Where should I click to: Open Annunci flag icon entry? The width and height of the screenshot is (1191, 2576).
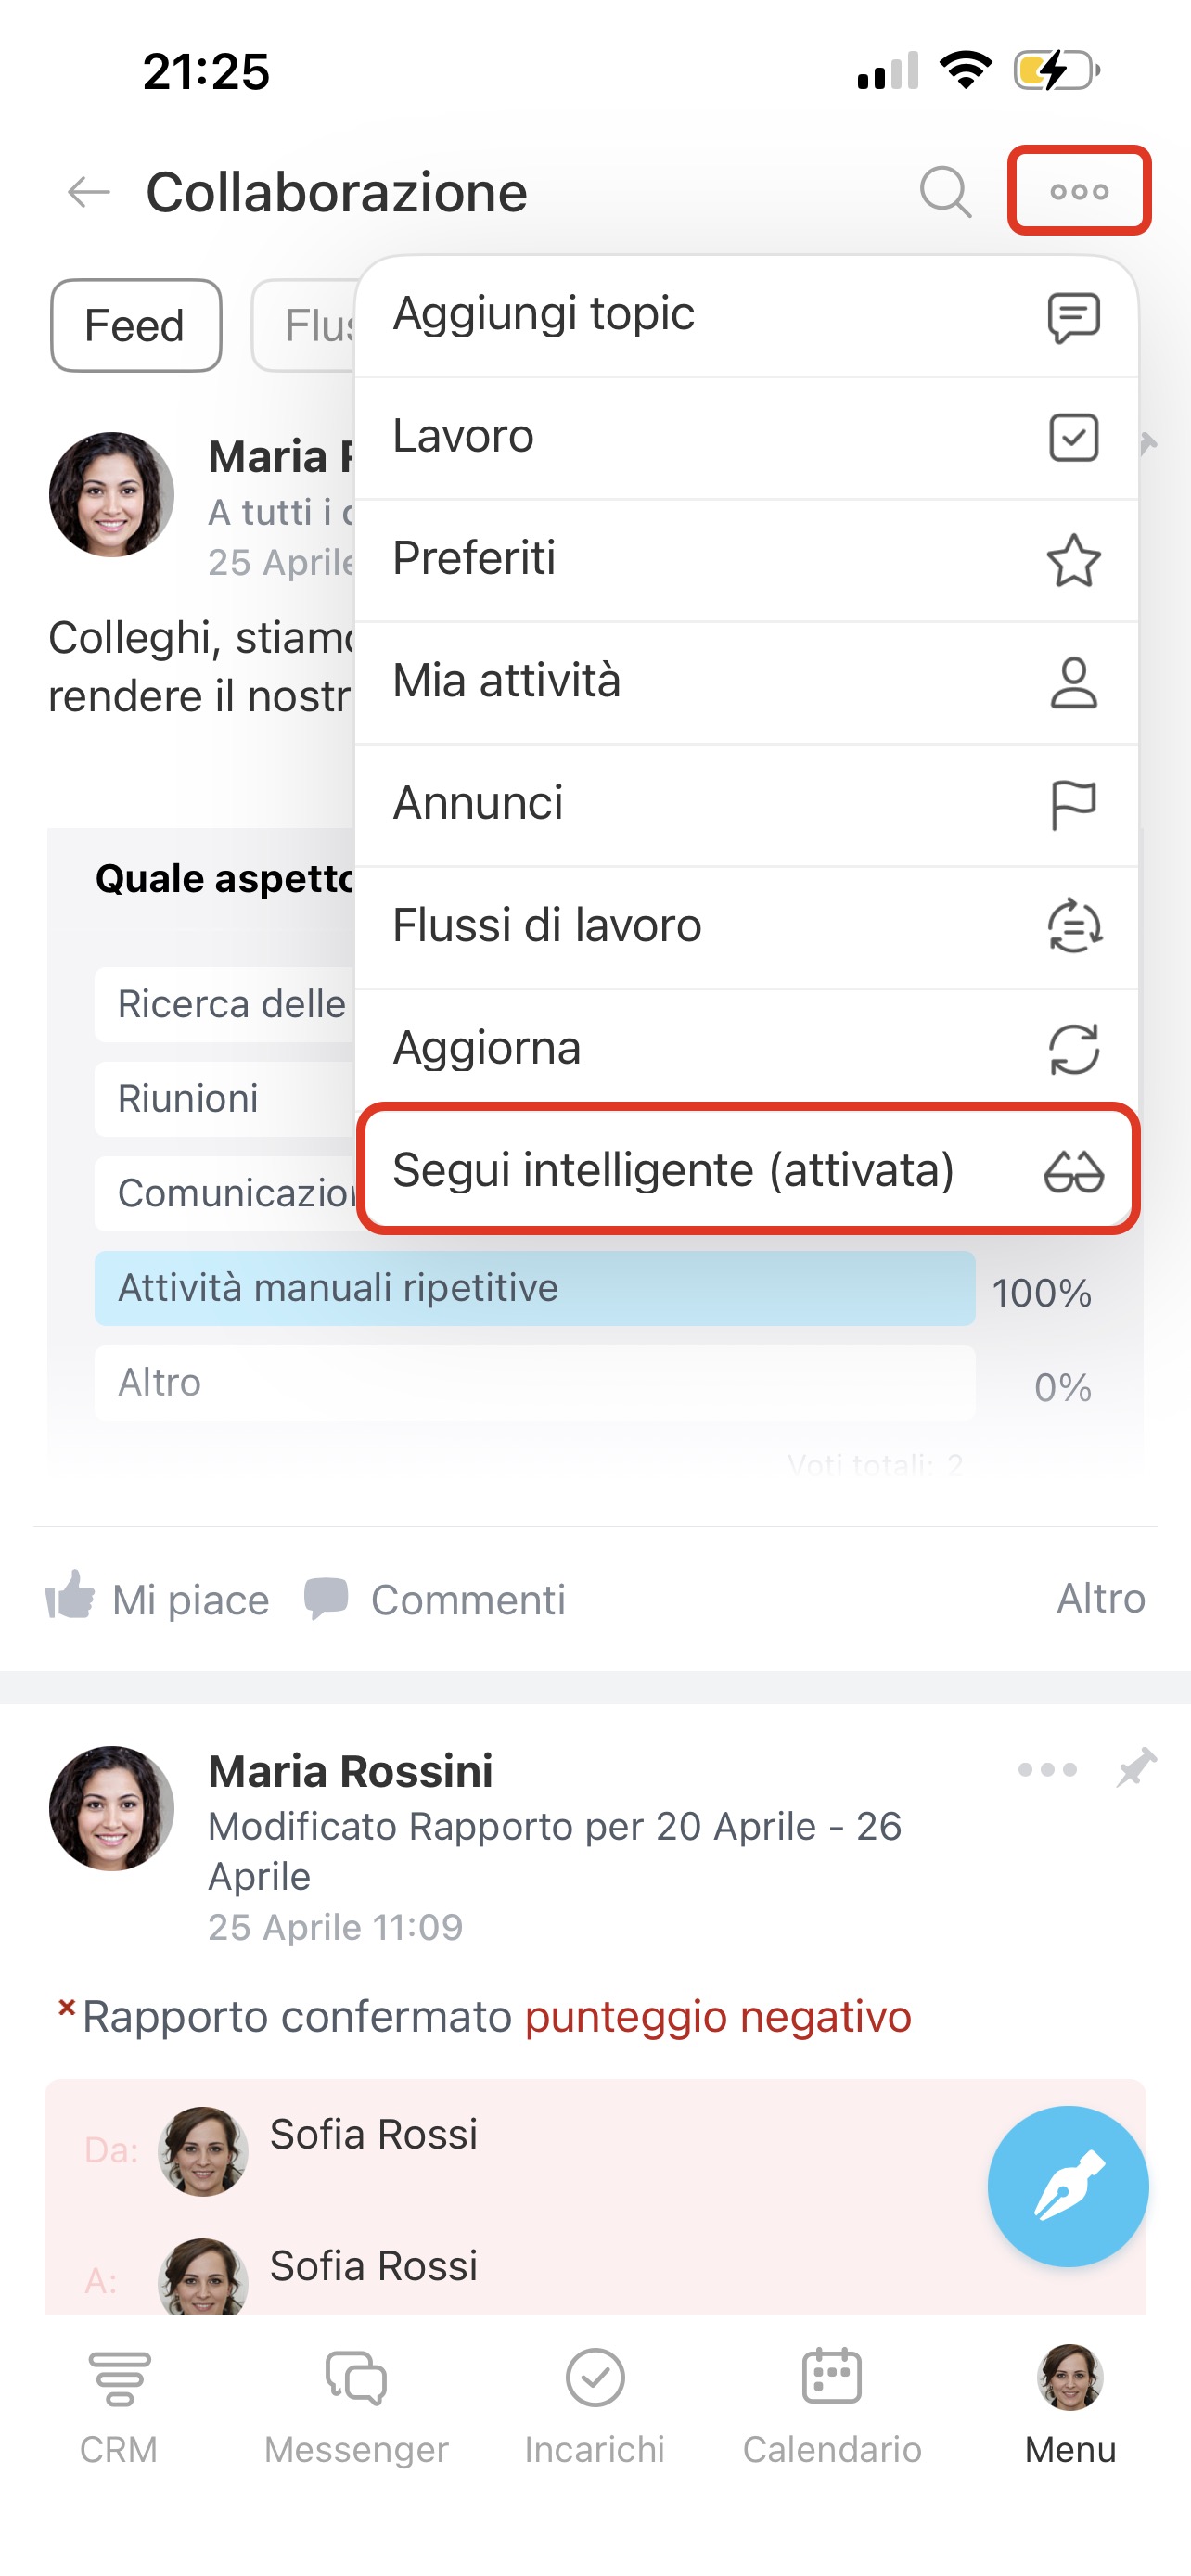pyautogui.click(x=1073, y=805)
